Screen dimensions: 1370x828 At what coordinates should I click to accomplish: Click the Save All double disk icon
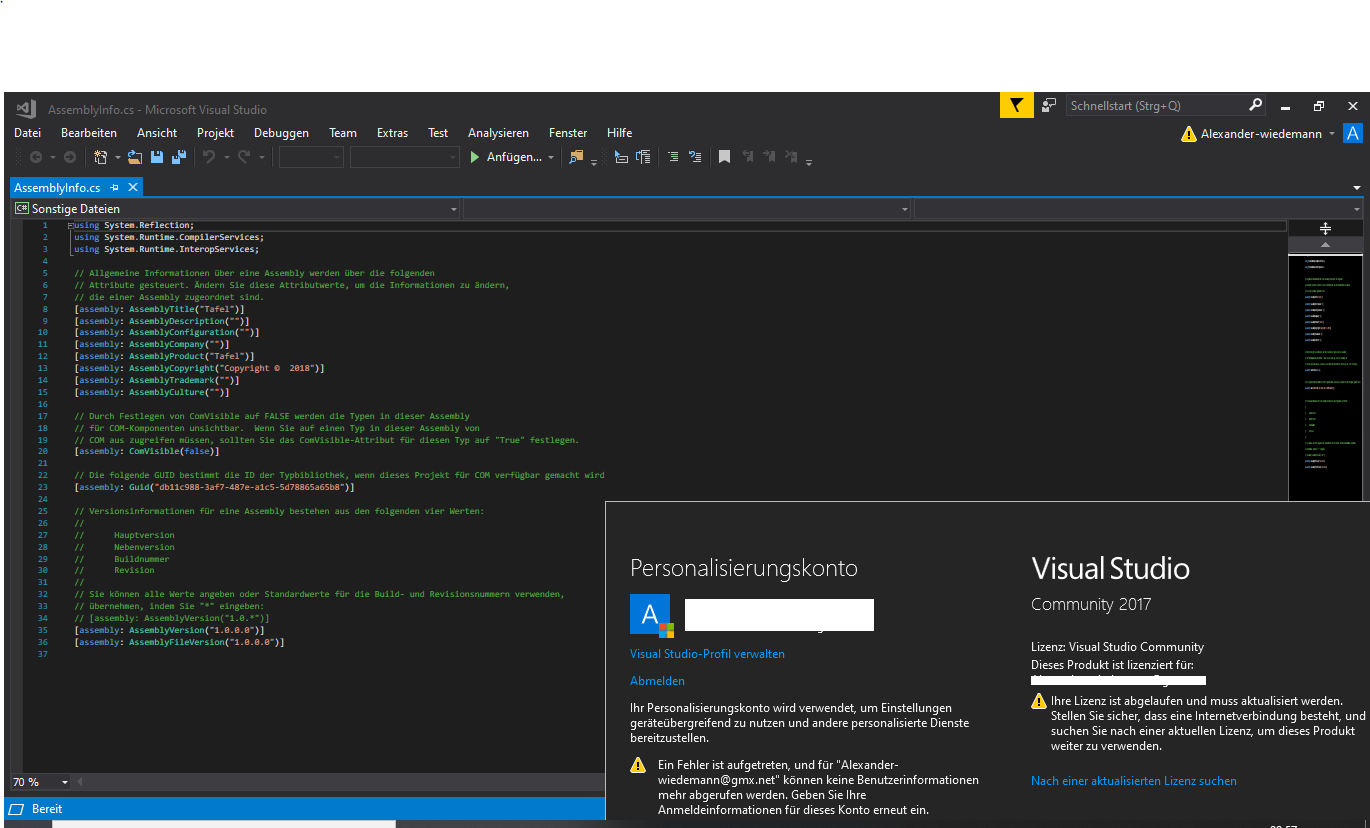point(179,157)
